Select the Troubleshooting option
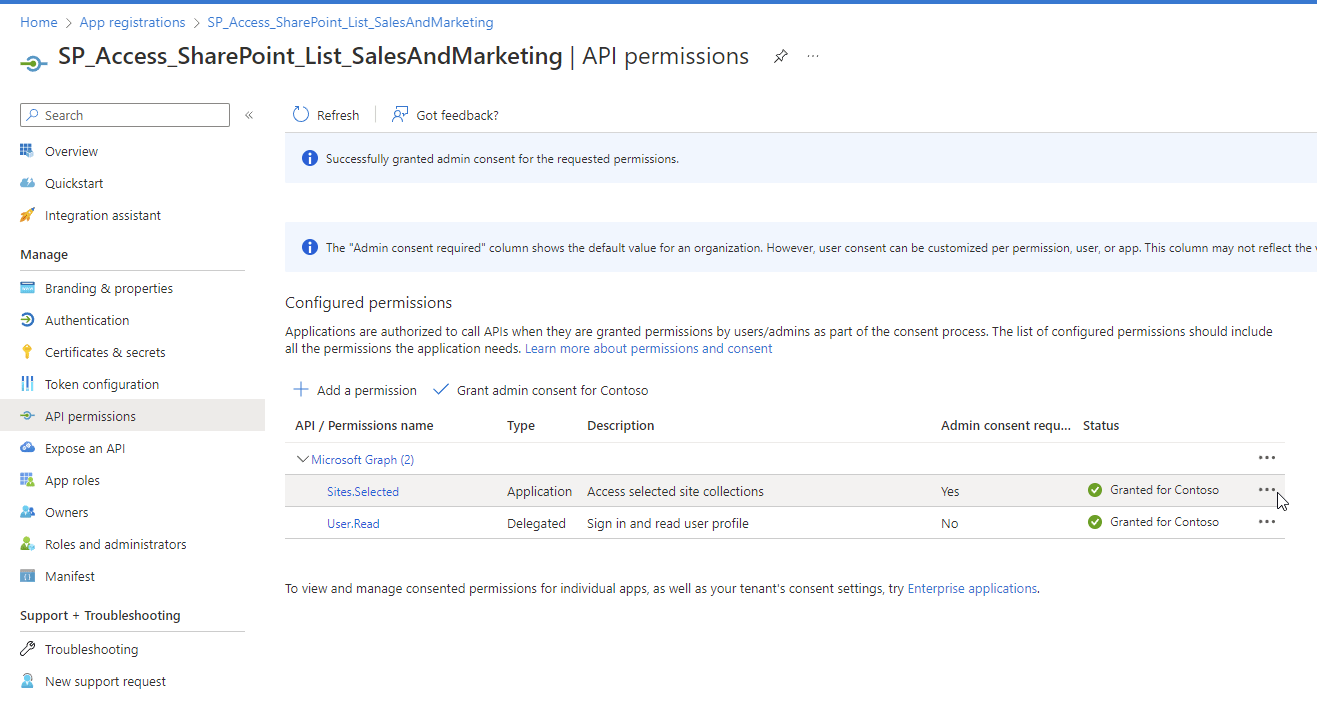 tap(91, 648)
